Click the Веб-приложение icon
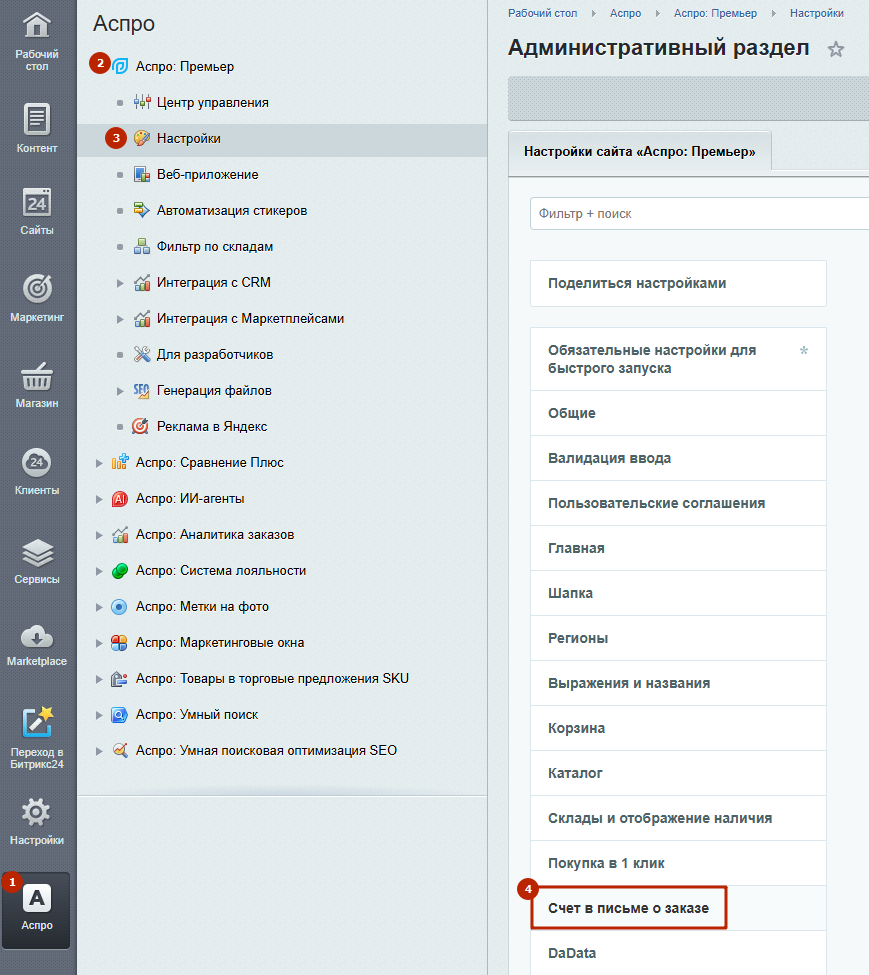 click(142, 174)
